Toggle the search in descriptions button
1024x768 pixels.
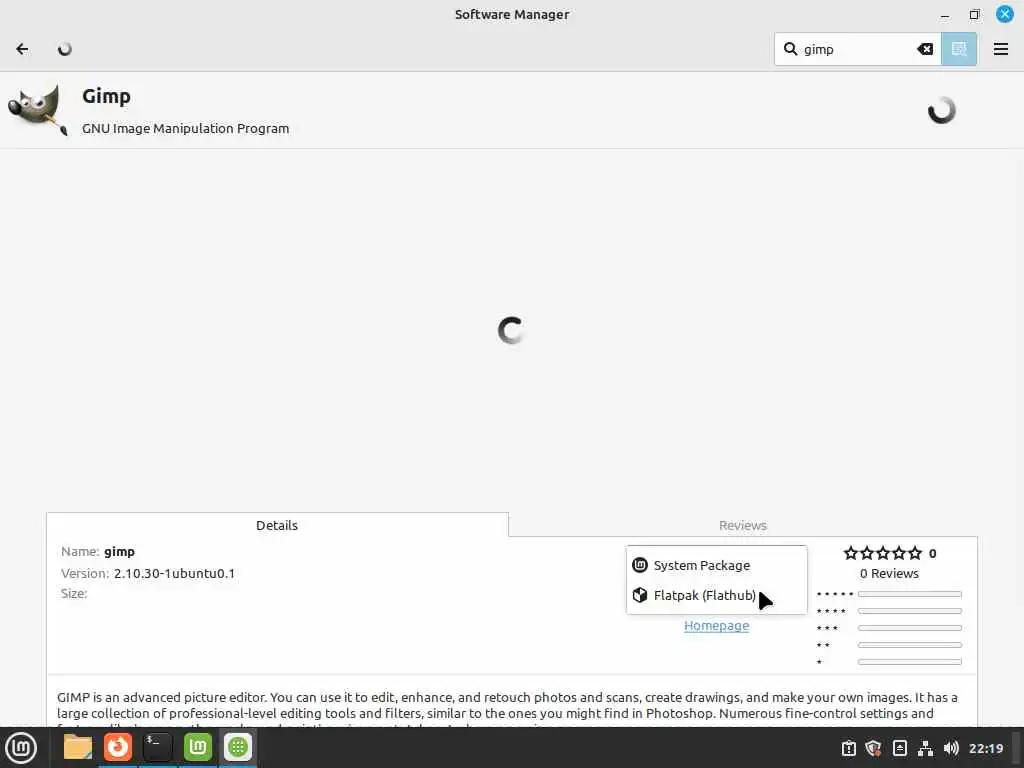point(959,49)
